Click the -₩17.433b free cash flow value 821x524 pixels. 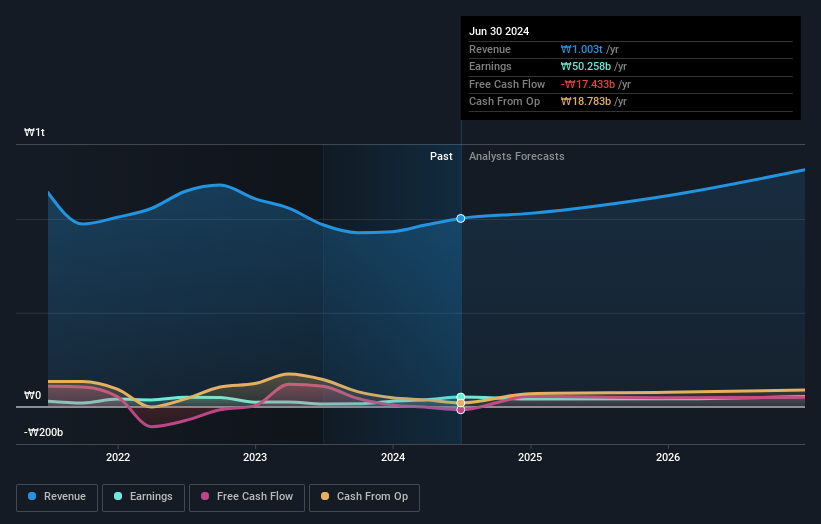(587, 84)
